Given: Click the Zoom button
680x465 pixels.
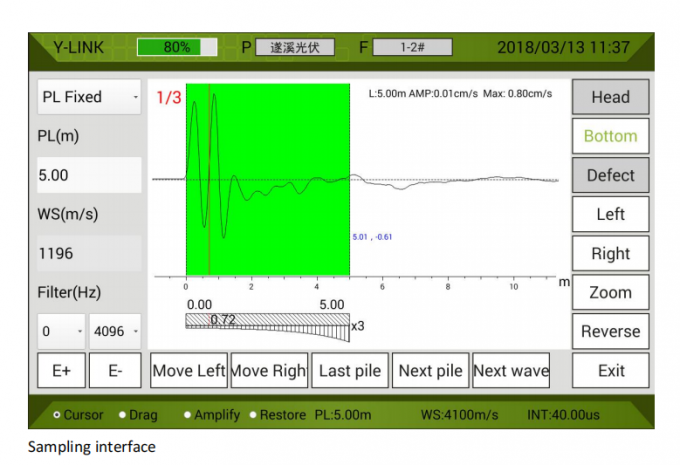Looking at the screenshot, I should click(x=610, y=292).
